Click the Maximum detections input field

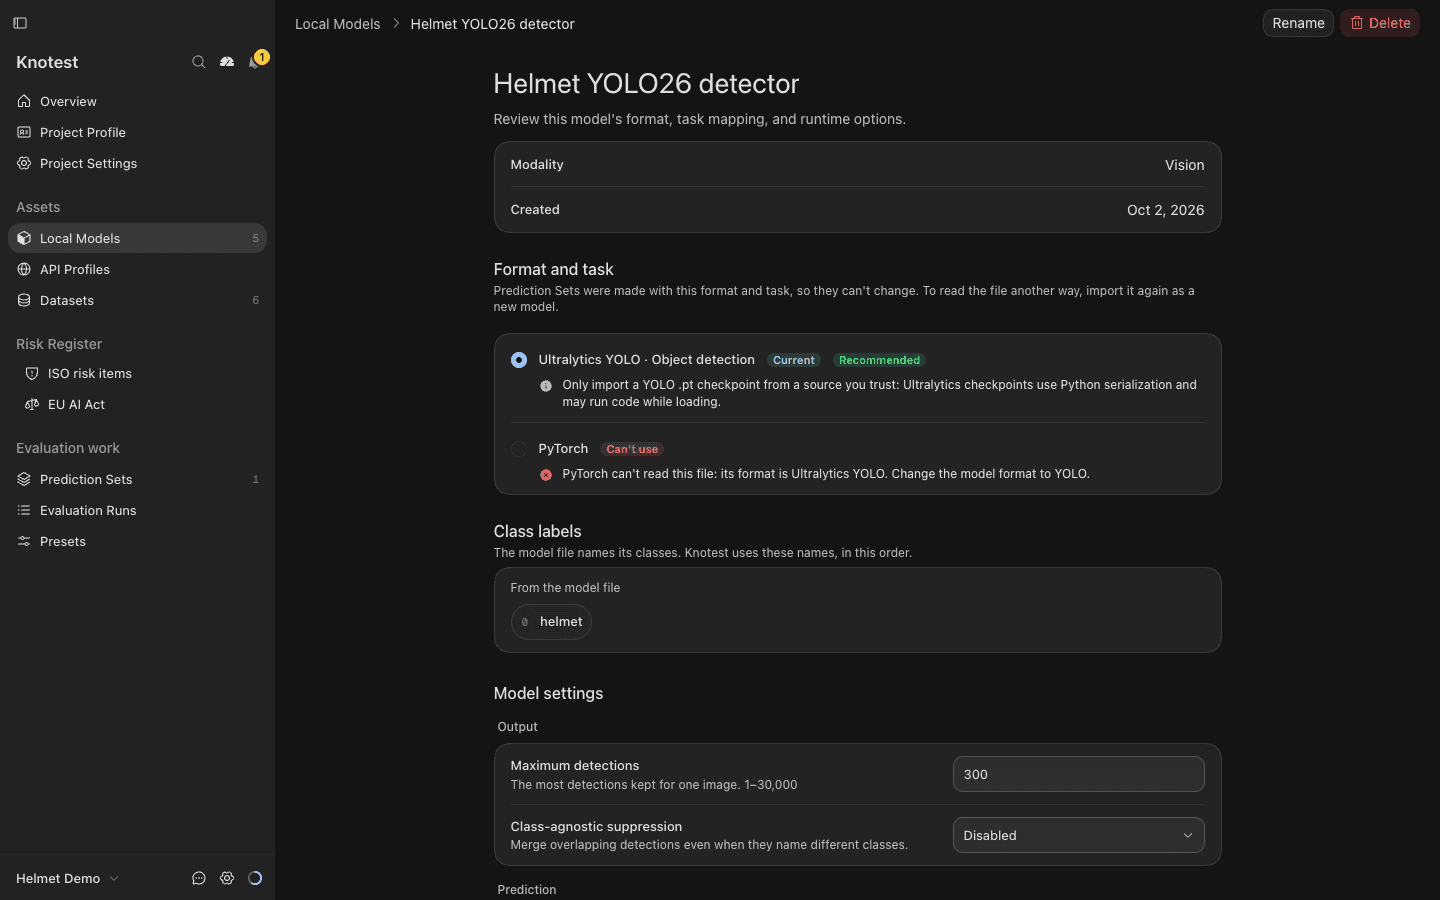pos(1078,774)
